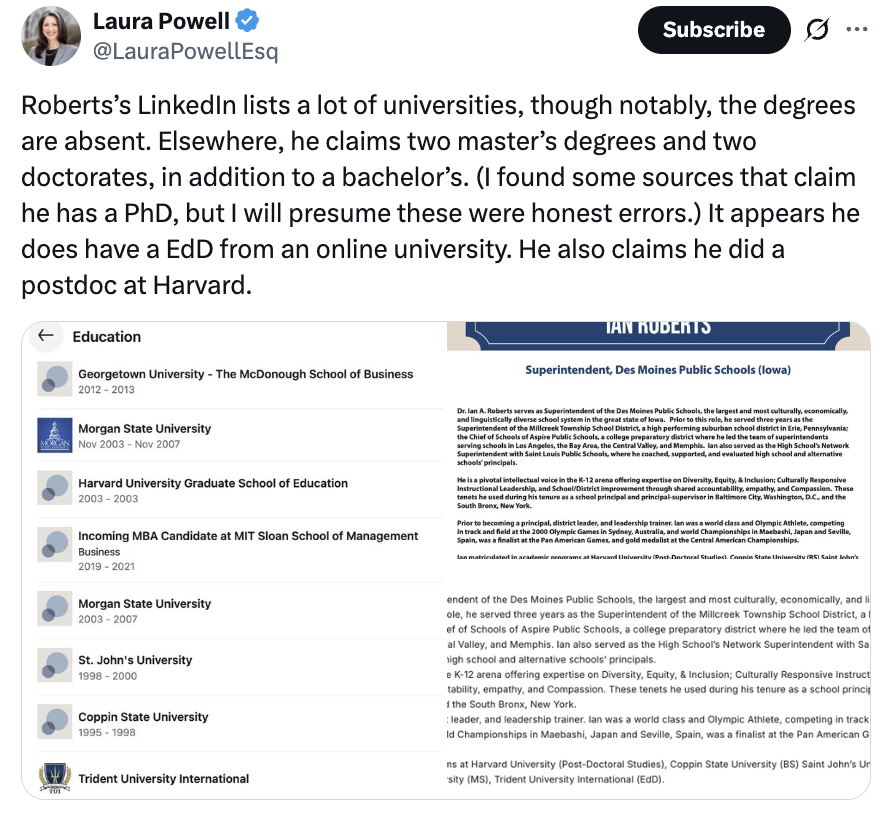
Task: Click Laura Powell's profile avatar
Action: [51, 36]
